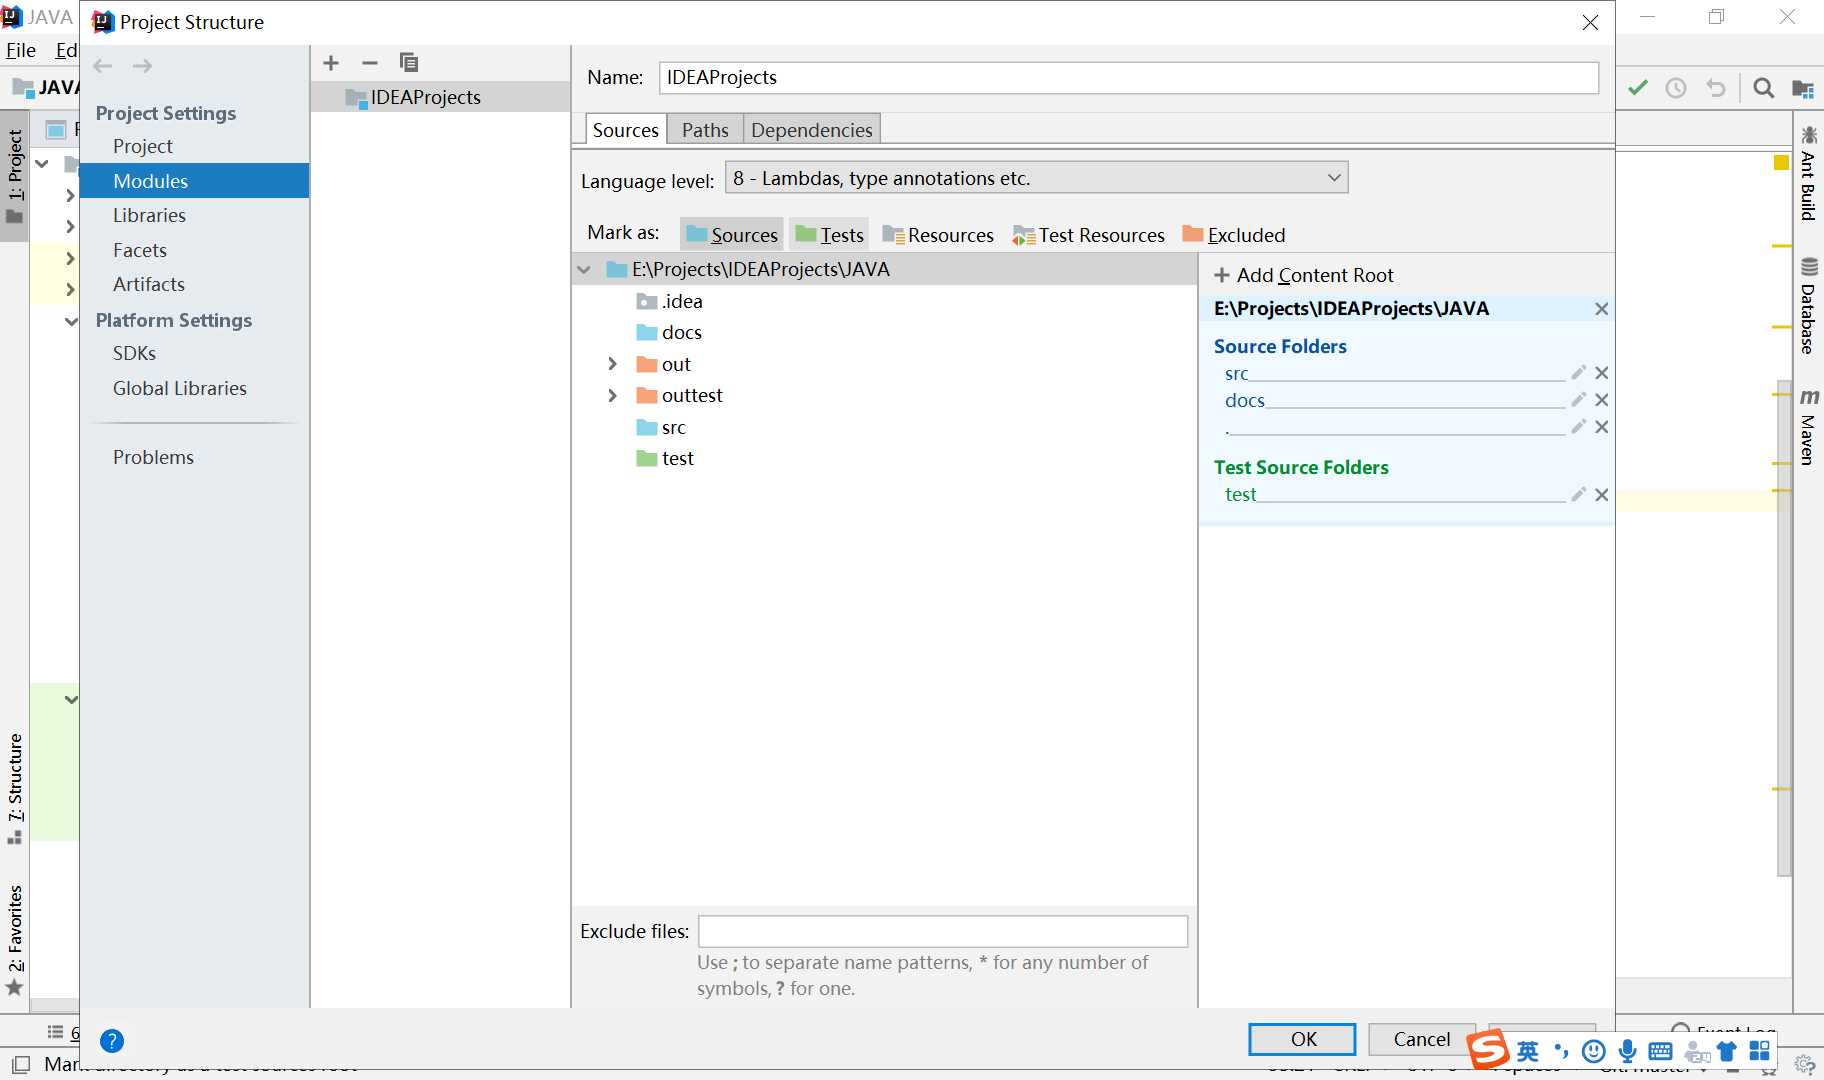
Task: Mark selected folder as Excluded
Action: tap(1234, 235)
